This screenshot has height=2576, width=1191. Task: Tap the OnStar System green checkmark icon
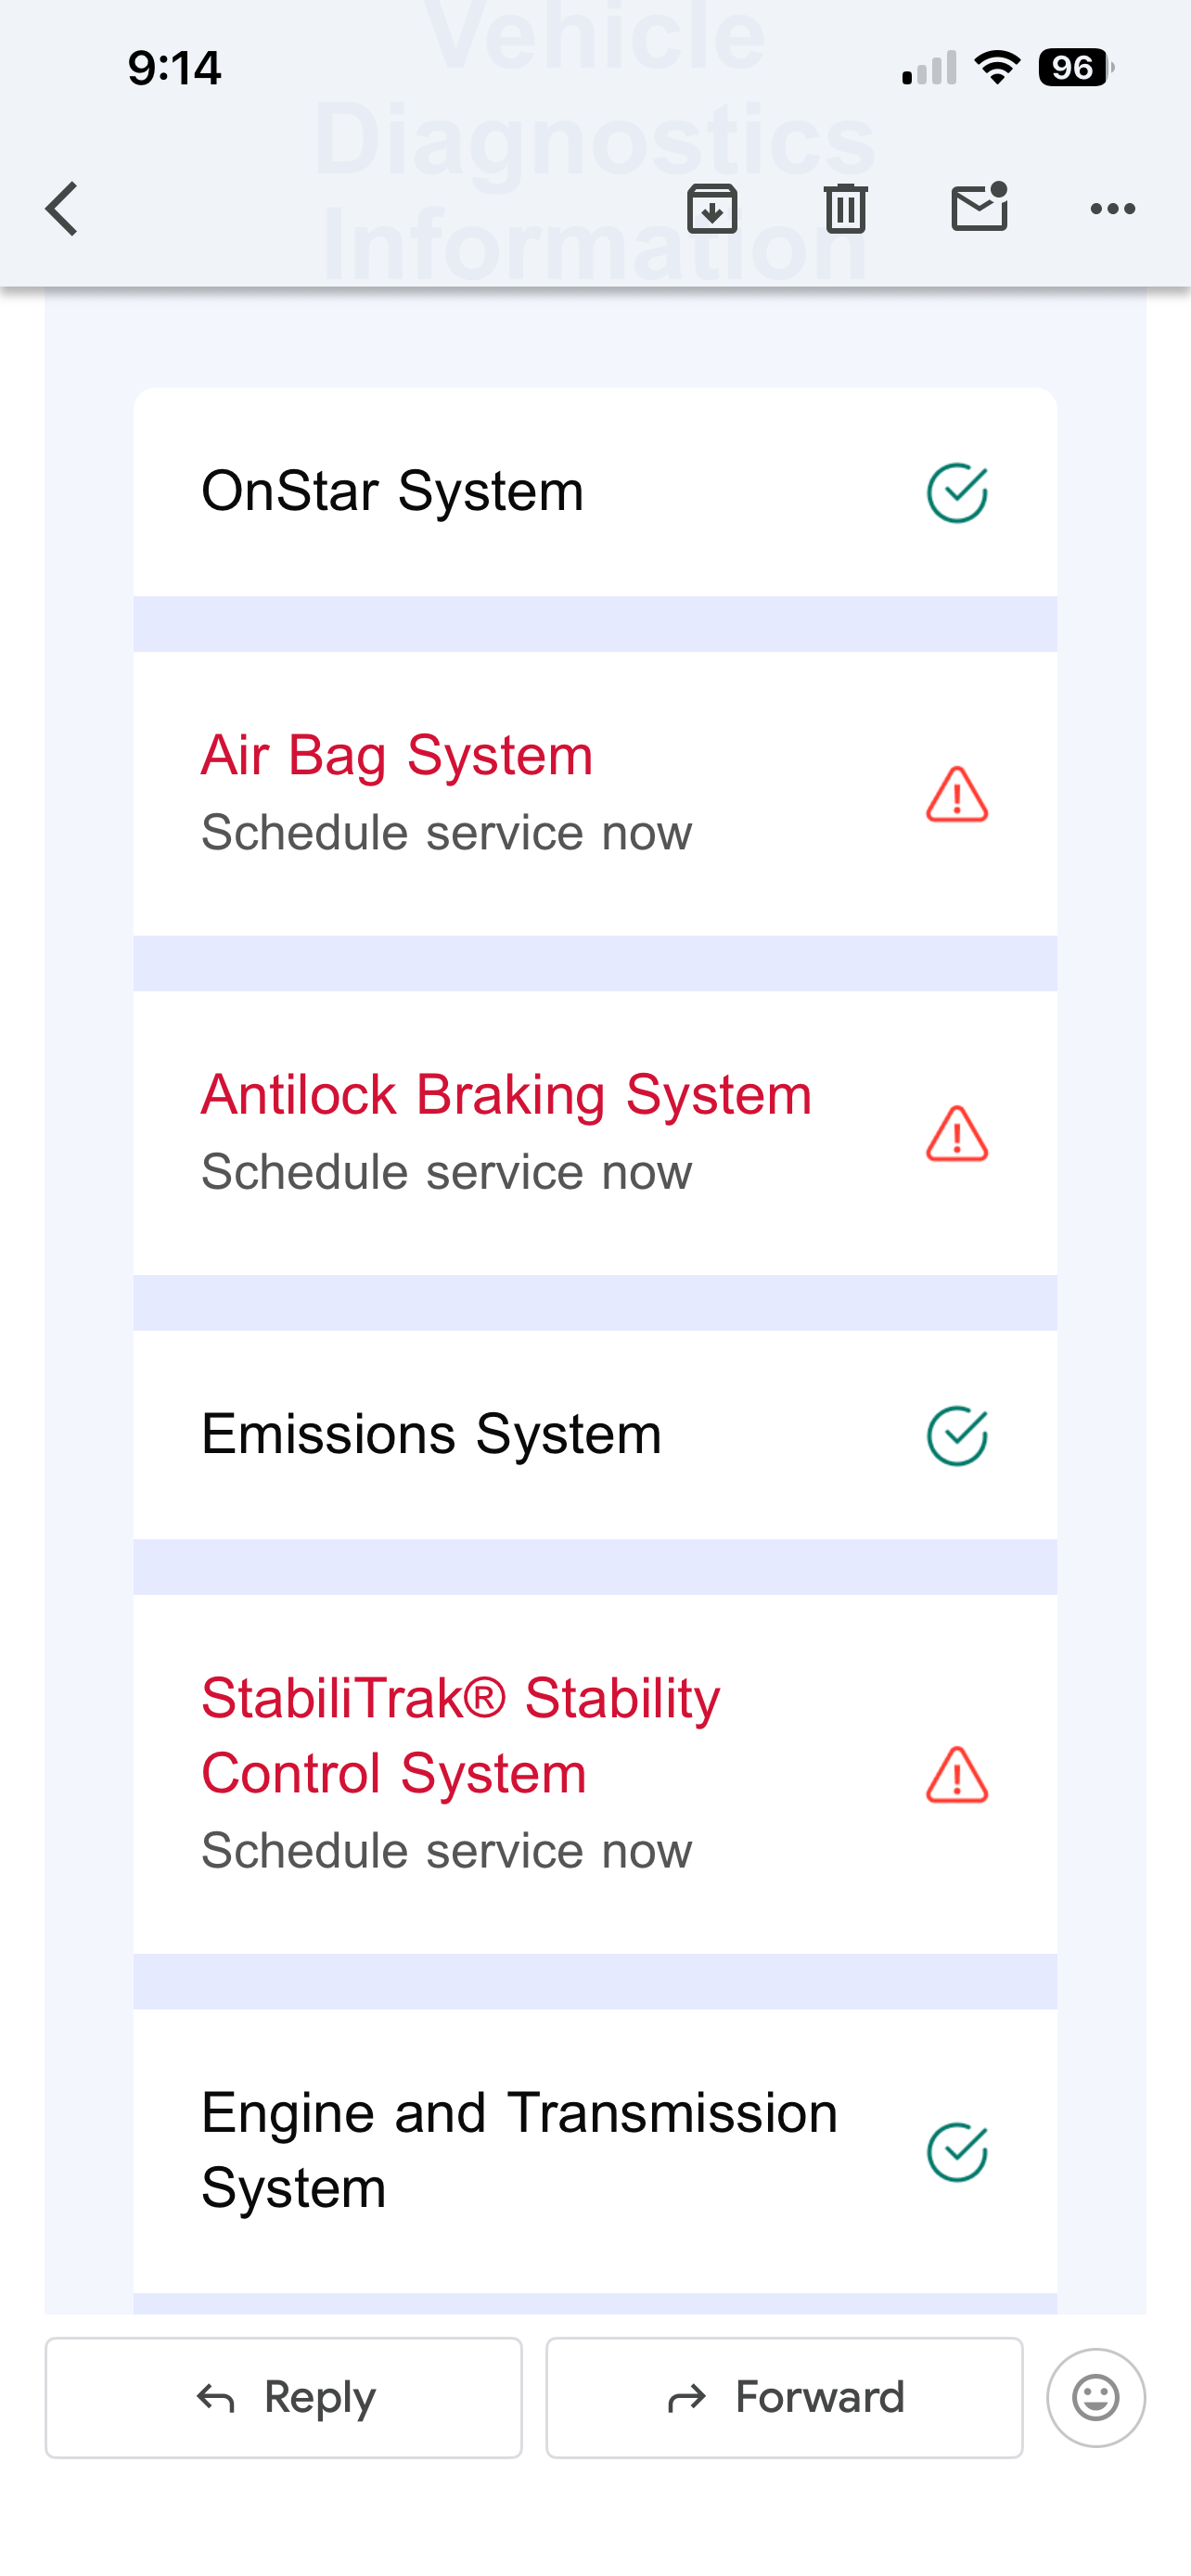pos(957,493)
